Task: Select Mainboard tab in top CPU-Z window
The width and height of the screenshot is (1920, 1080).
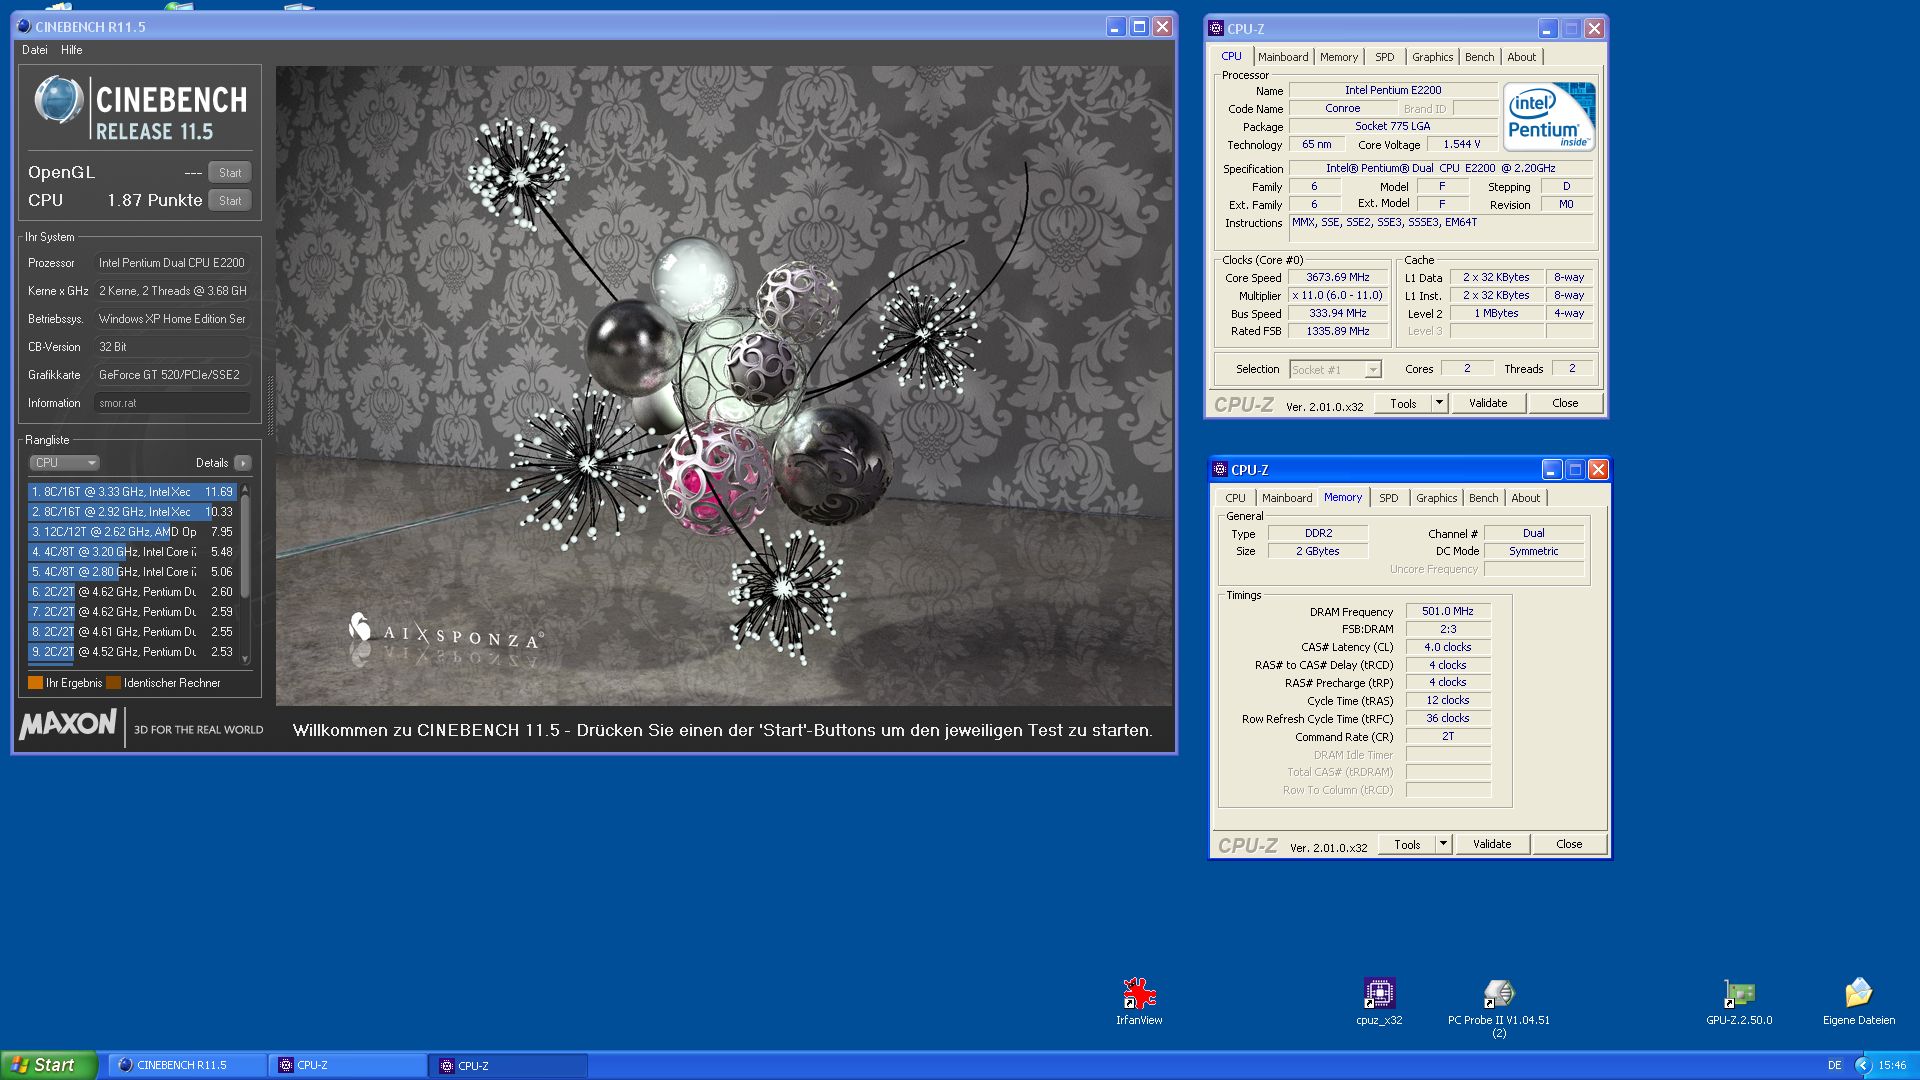Action: coord(1283,57)
